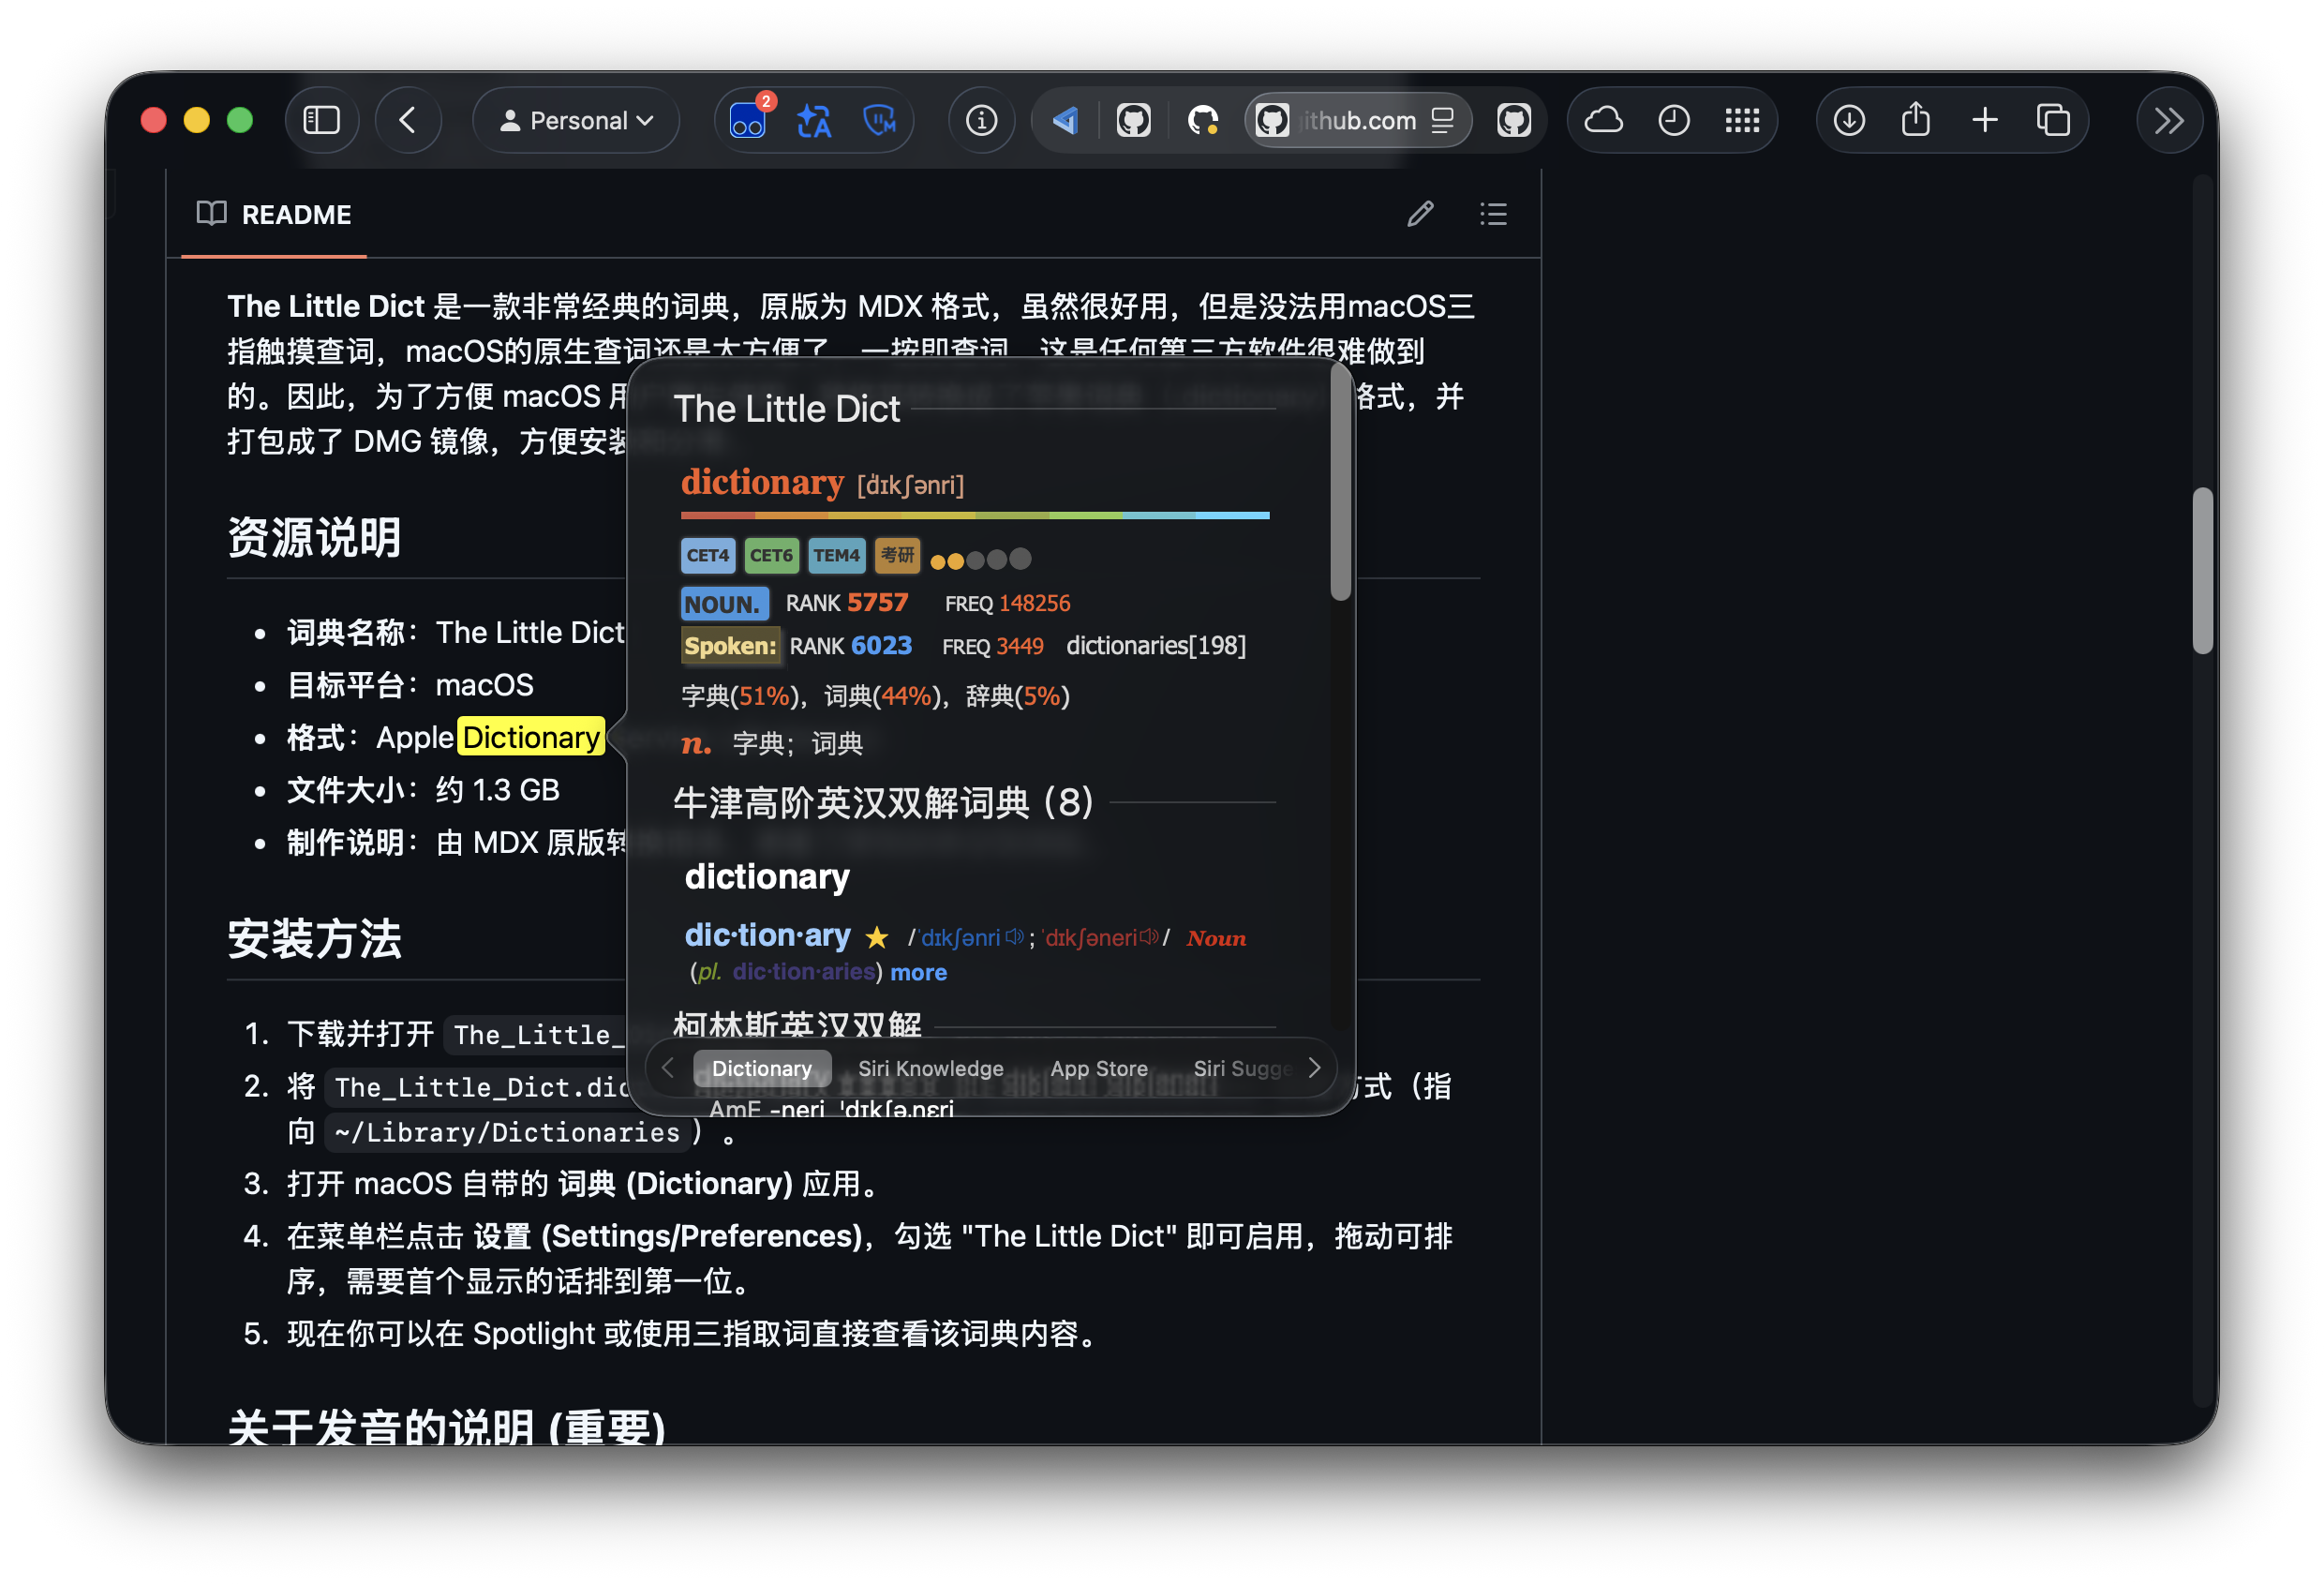Image resolution: width=2324 pixels, height=1584 pixels.
Task: Click the 考研 tag in popup
Action: (897, 555)
